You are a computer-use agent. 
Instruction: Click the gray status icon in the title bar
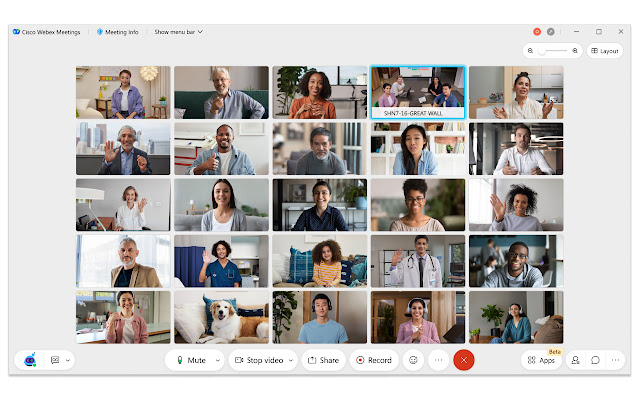(x=551, y=31)
